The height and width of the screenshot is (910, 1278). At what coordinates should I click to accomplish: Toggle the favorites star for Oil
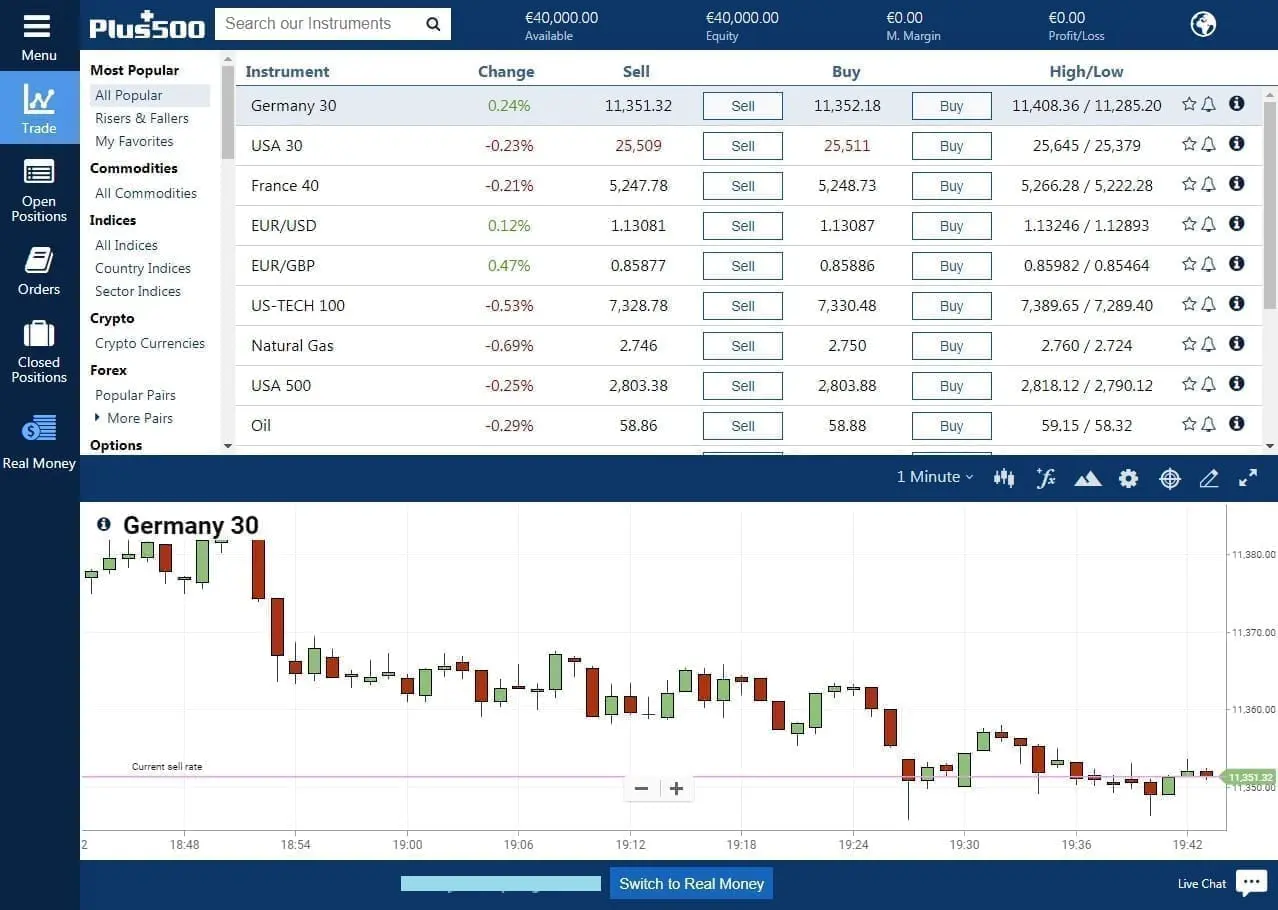coord(1188,423)
